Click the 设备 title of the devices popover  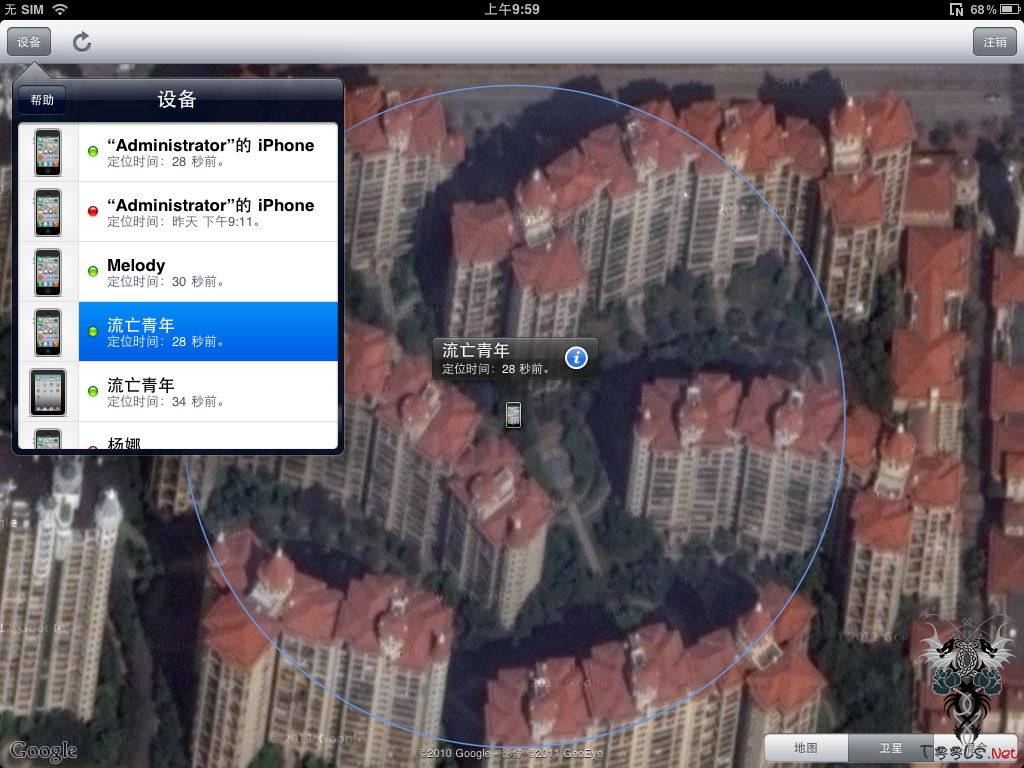coord(176,99)
